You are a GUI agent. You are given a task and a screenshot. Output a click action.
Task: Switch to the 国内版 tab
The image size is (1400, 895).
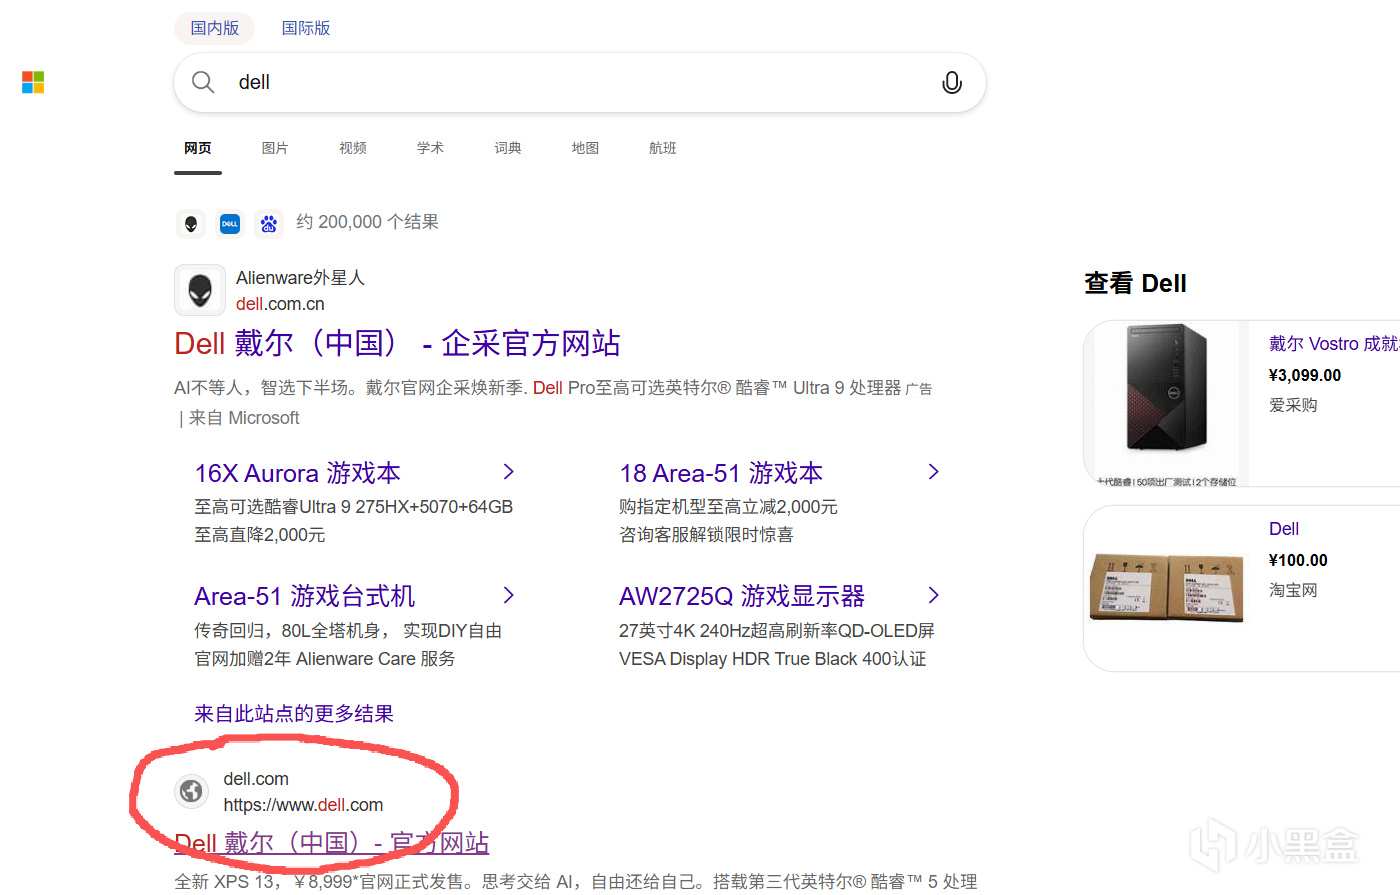[x=215, y=28]
